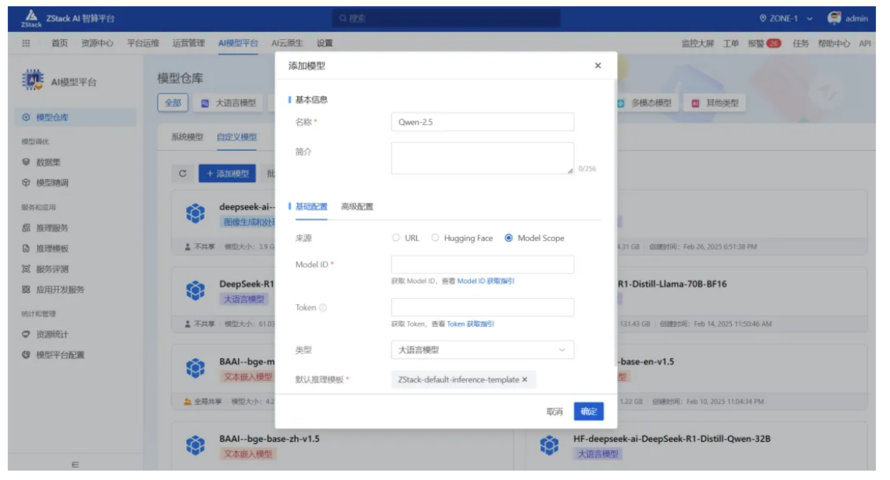Open the 设置 menu

[x=325, y=43]
